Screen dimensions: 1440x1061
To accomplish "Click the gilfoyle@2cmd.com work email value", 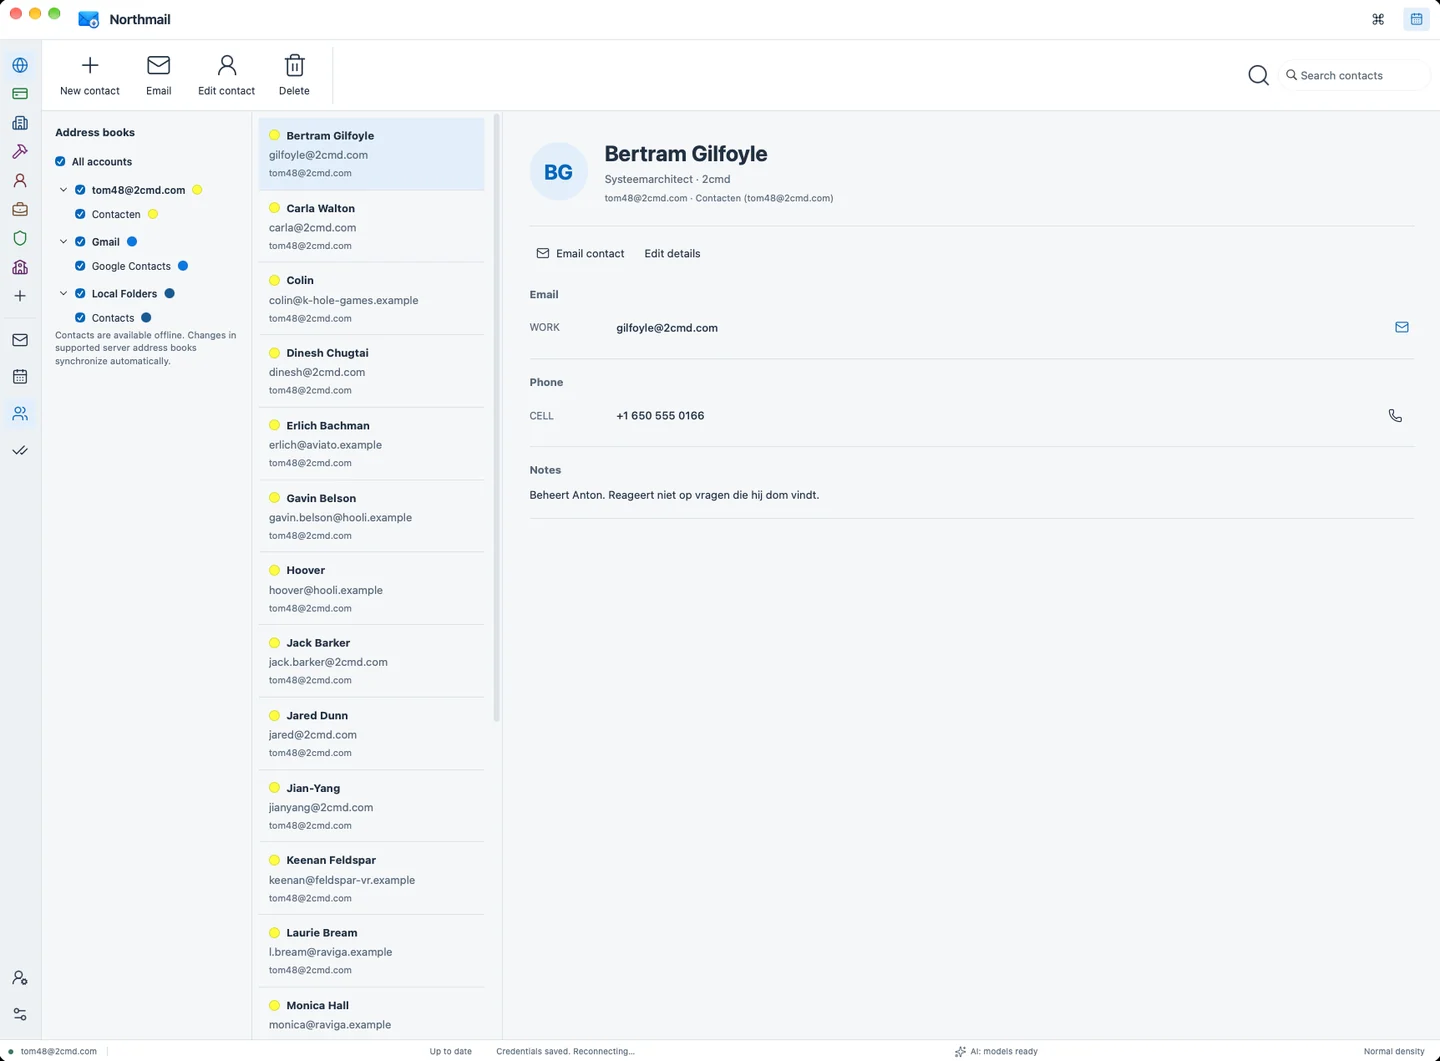I will [x=667, y=328].
